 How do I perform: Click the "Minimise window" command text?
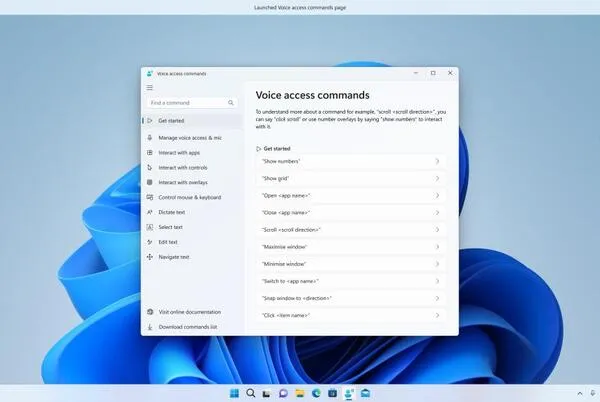(284, 264)
